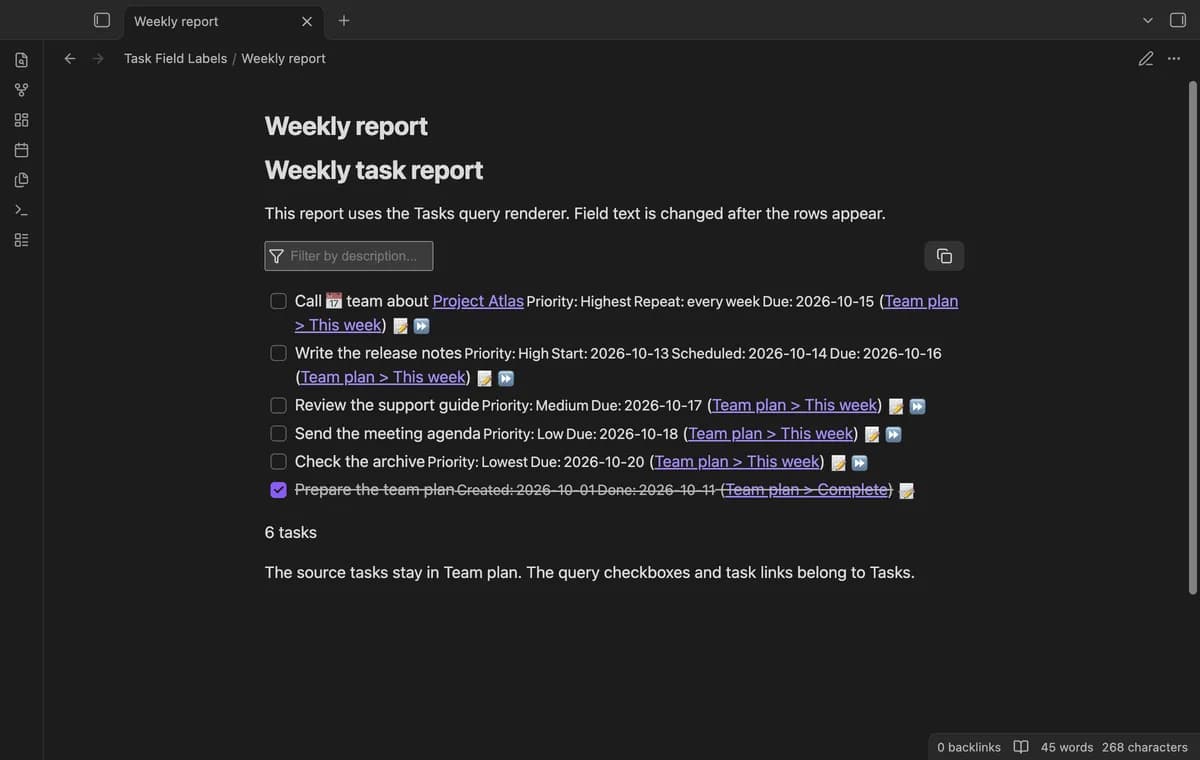Click the copy icon button beside the filter
This screenshot has height=760, width=1200.
click(944, 256)
